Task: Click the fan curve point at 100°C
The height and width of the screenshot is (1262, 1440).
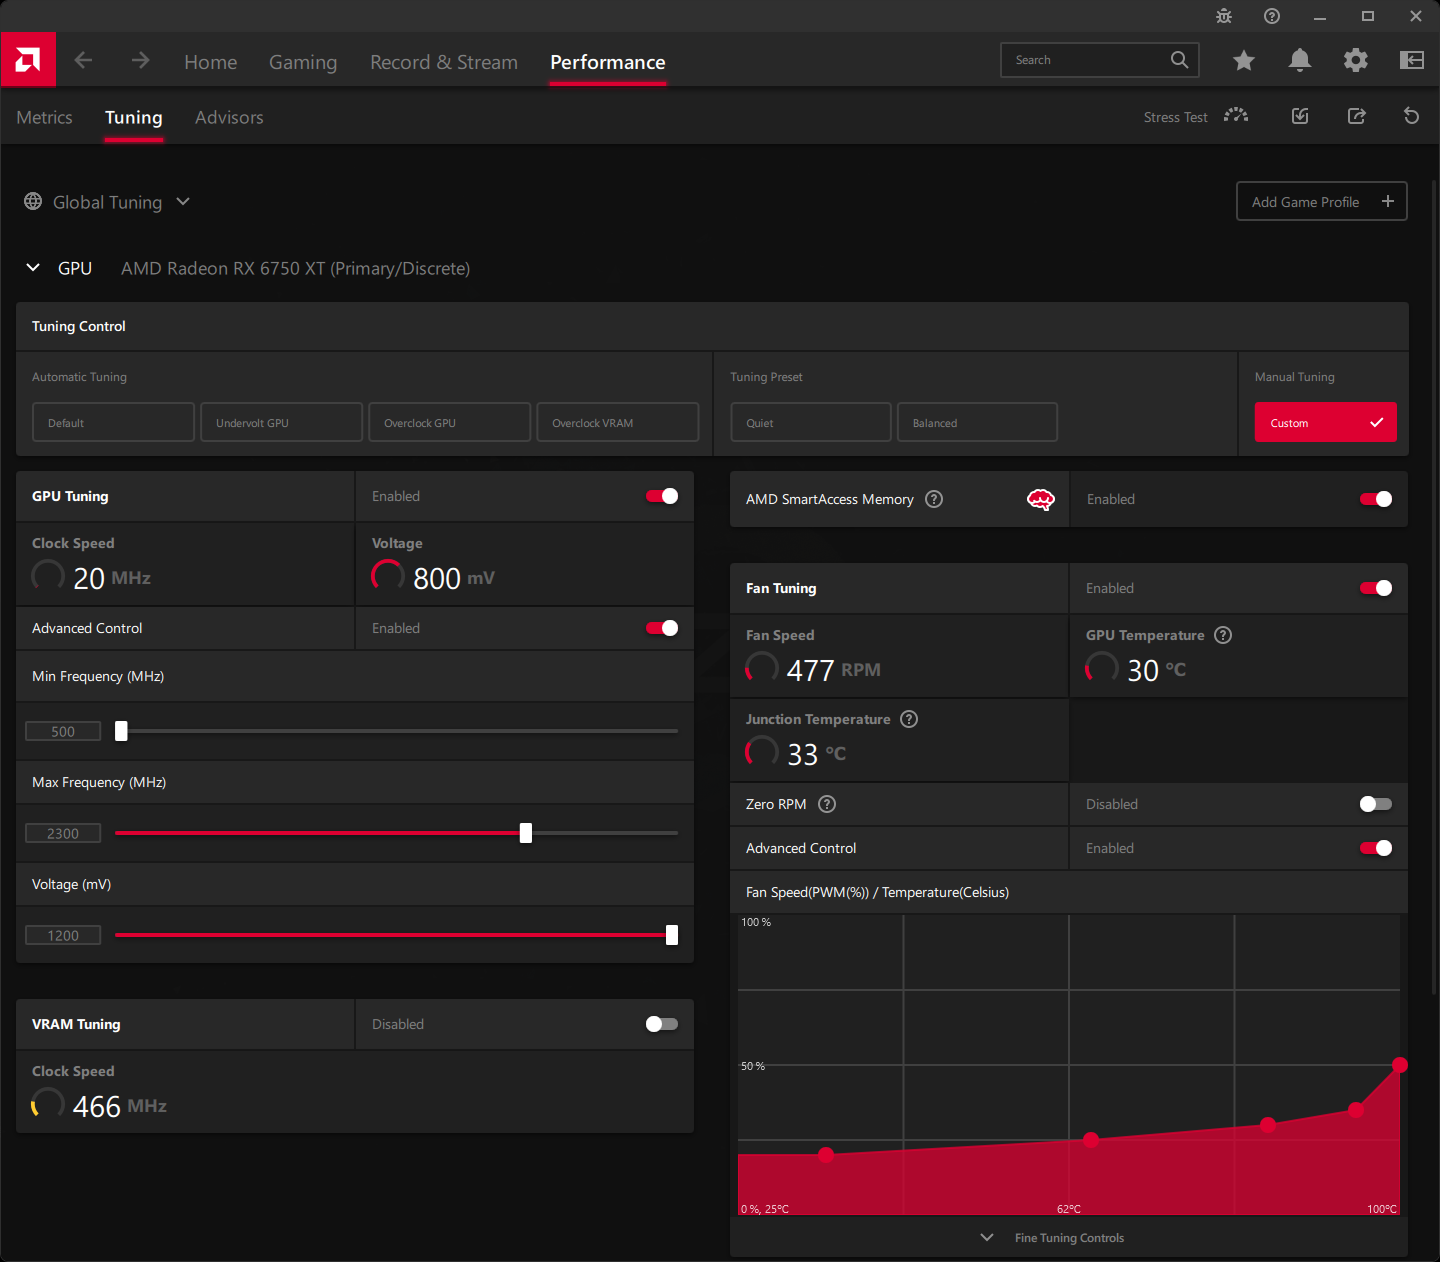Action: [1400, 1065]
